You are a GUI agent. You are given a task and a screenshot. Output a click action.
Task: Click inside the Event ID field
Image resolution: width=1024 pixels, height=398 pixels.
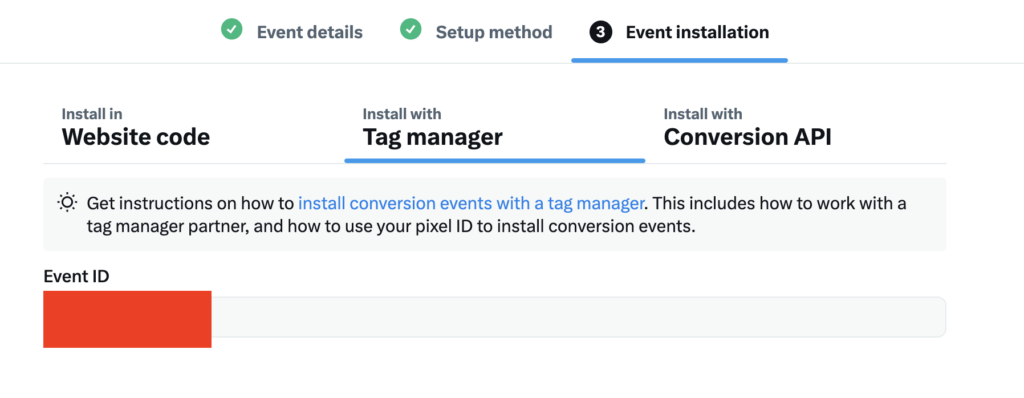click(494, 317)
